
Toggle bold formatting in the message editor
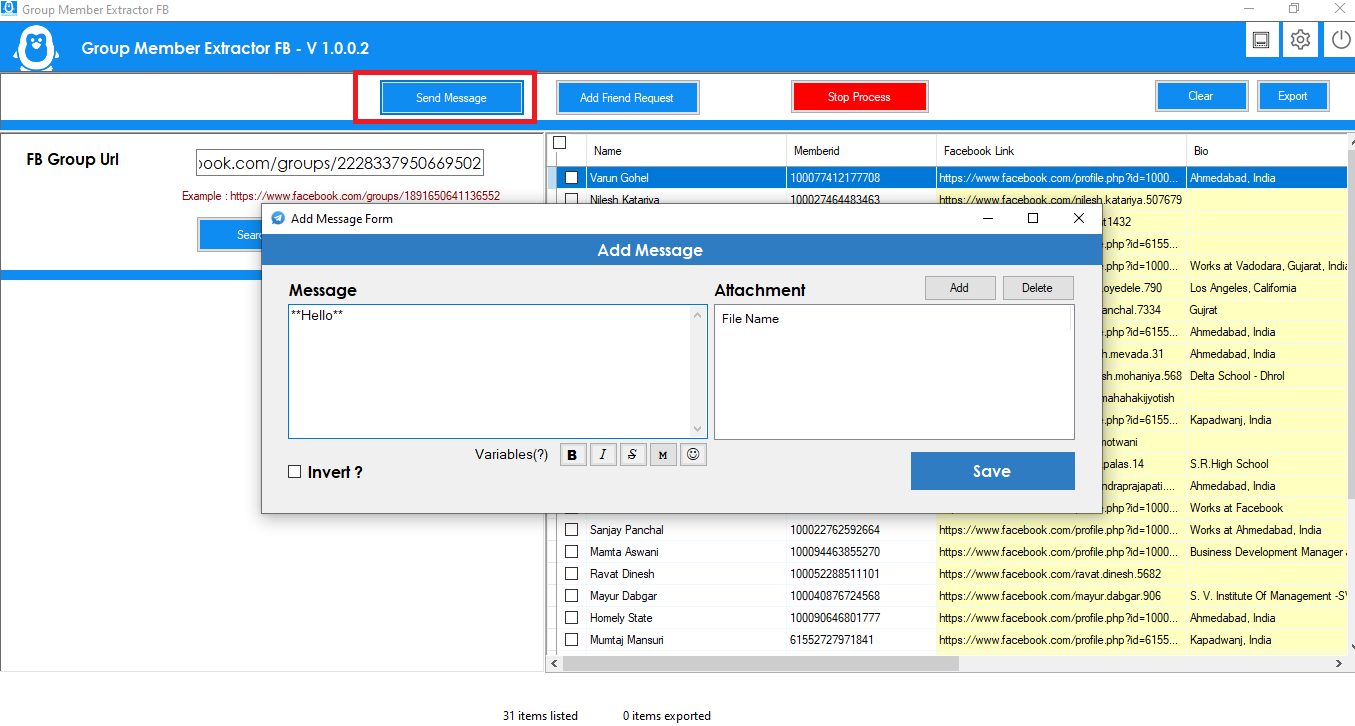pyautogui.click(x=572, y=454)
